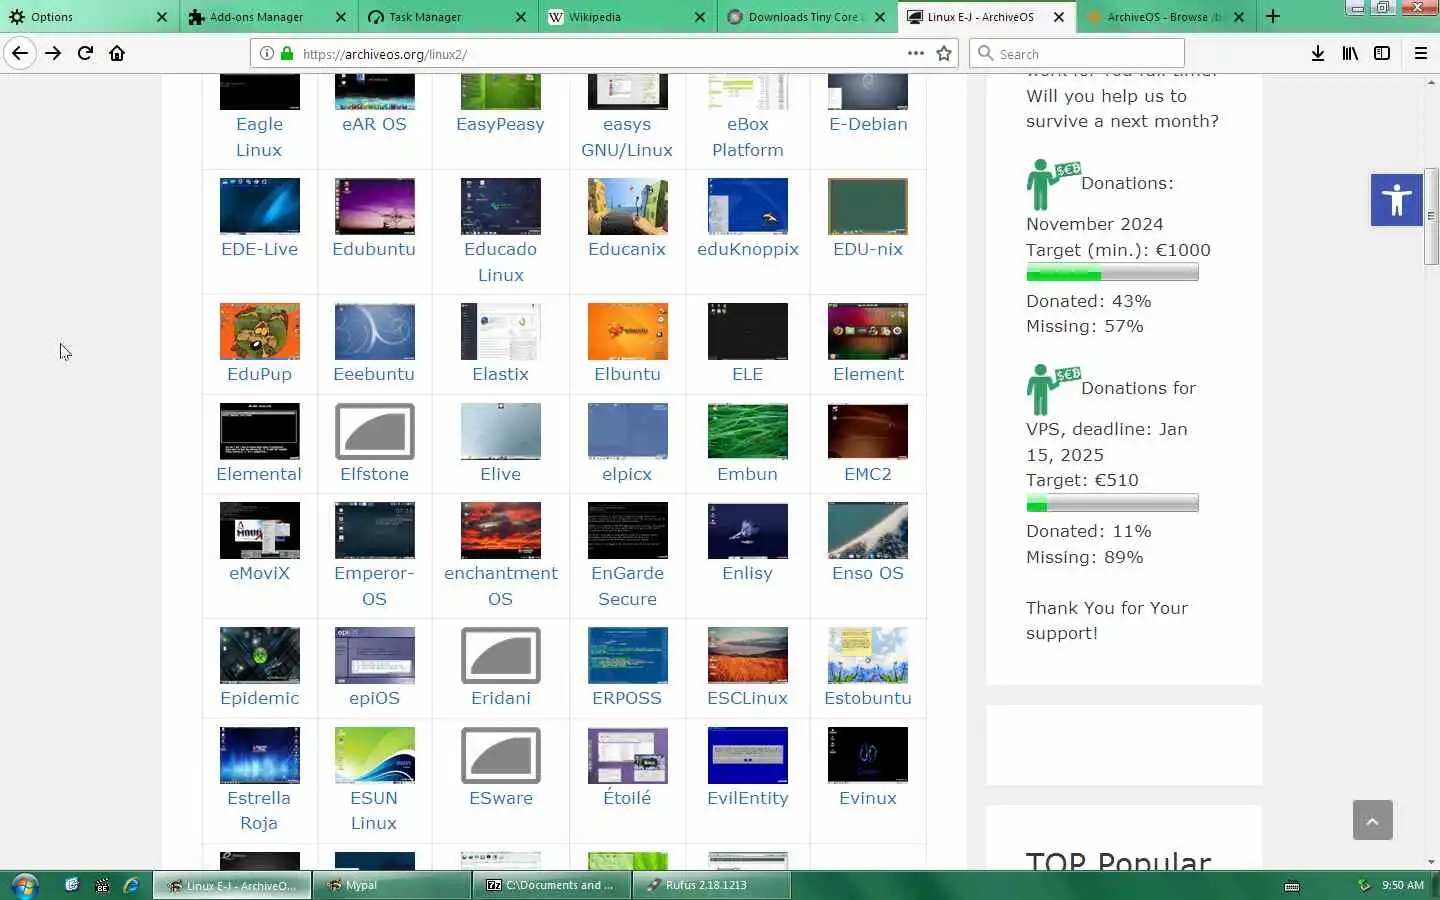
Task: Open the browser home page
Action: [x=117, y=53]
